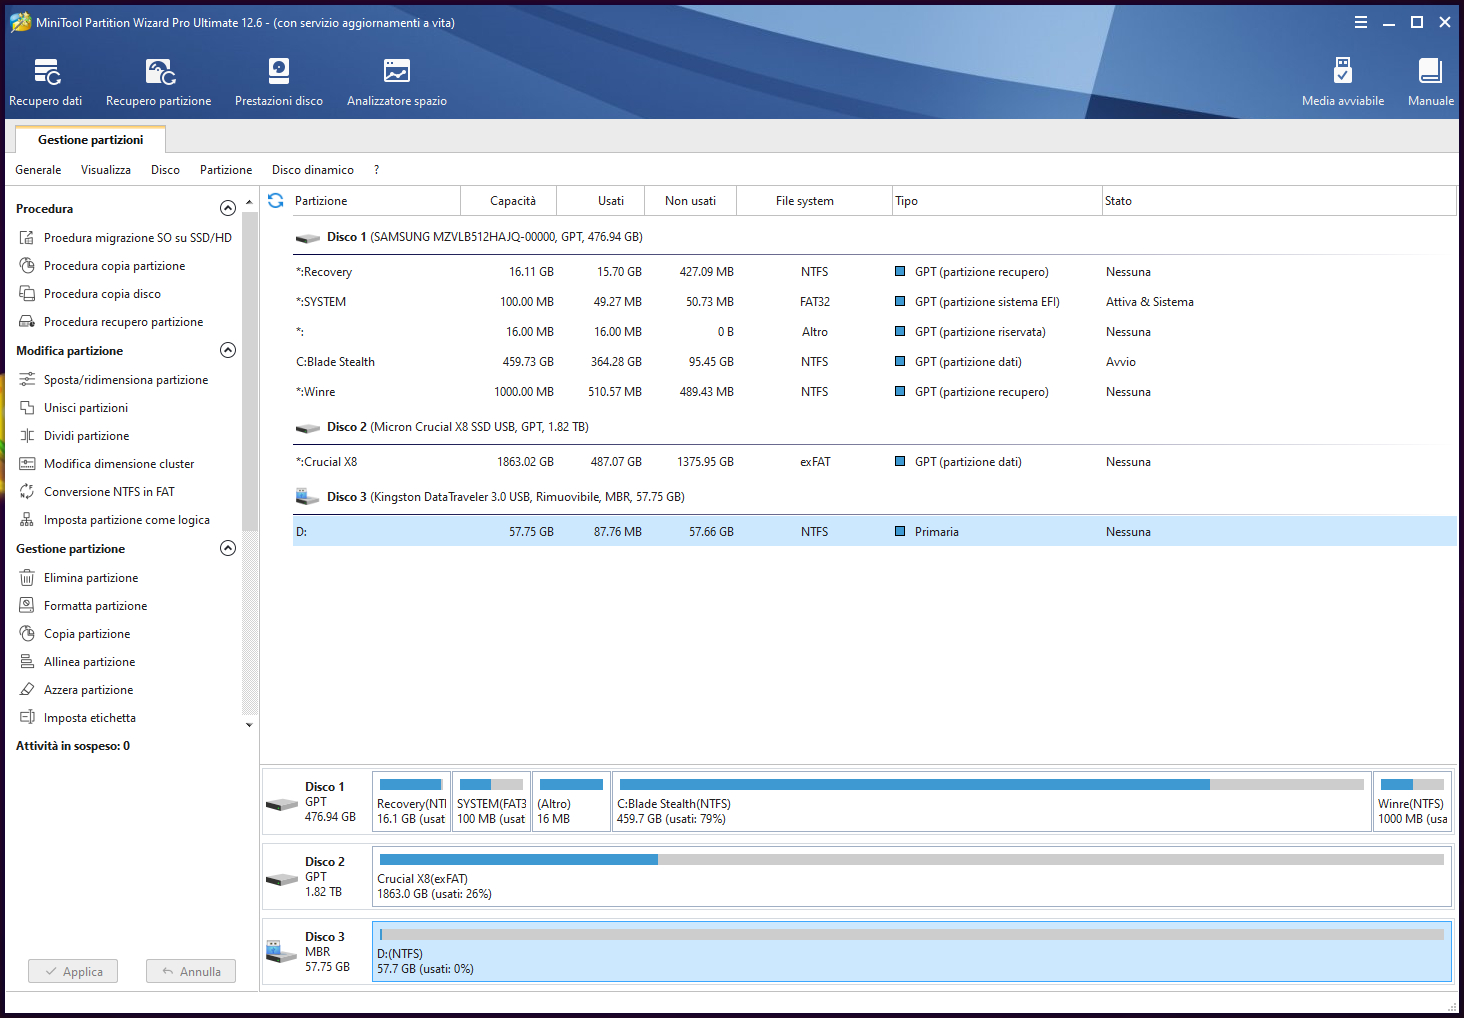The height and width of the screenshot is (1018, 1464).
Task: Collapse the Modifica partizione section
Action: tap(228, 350)
